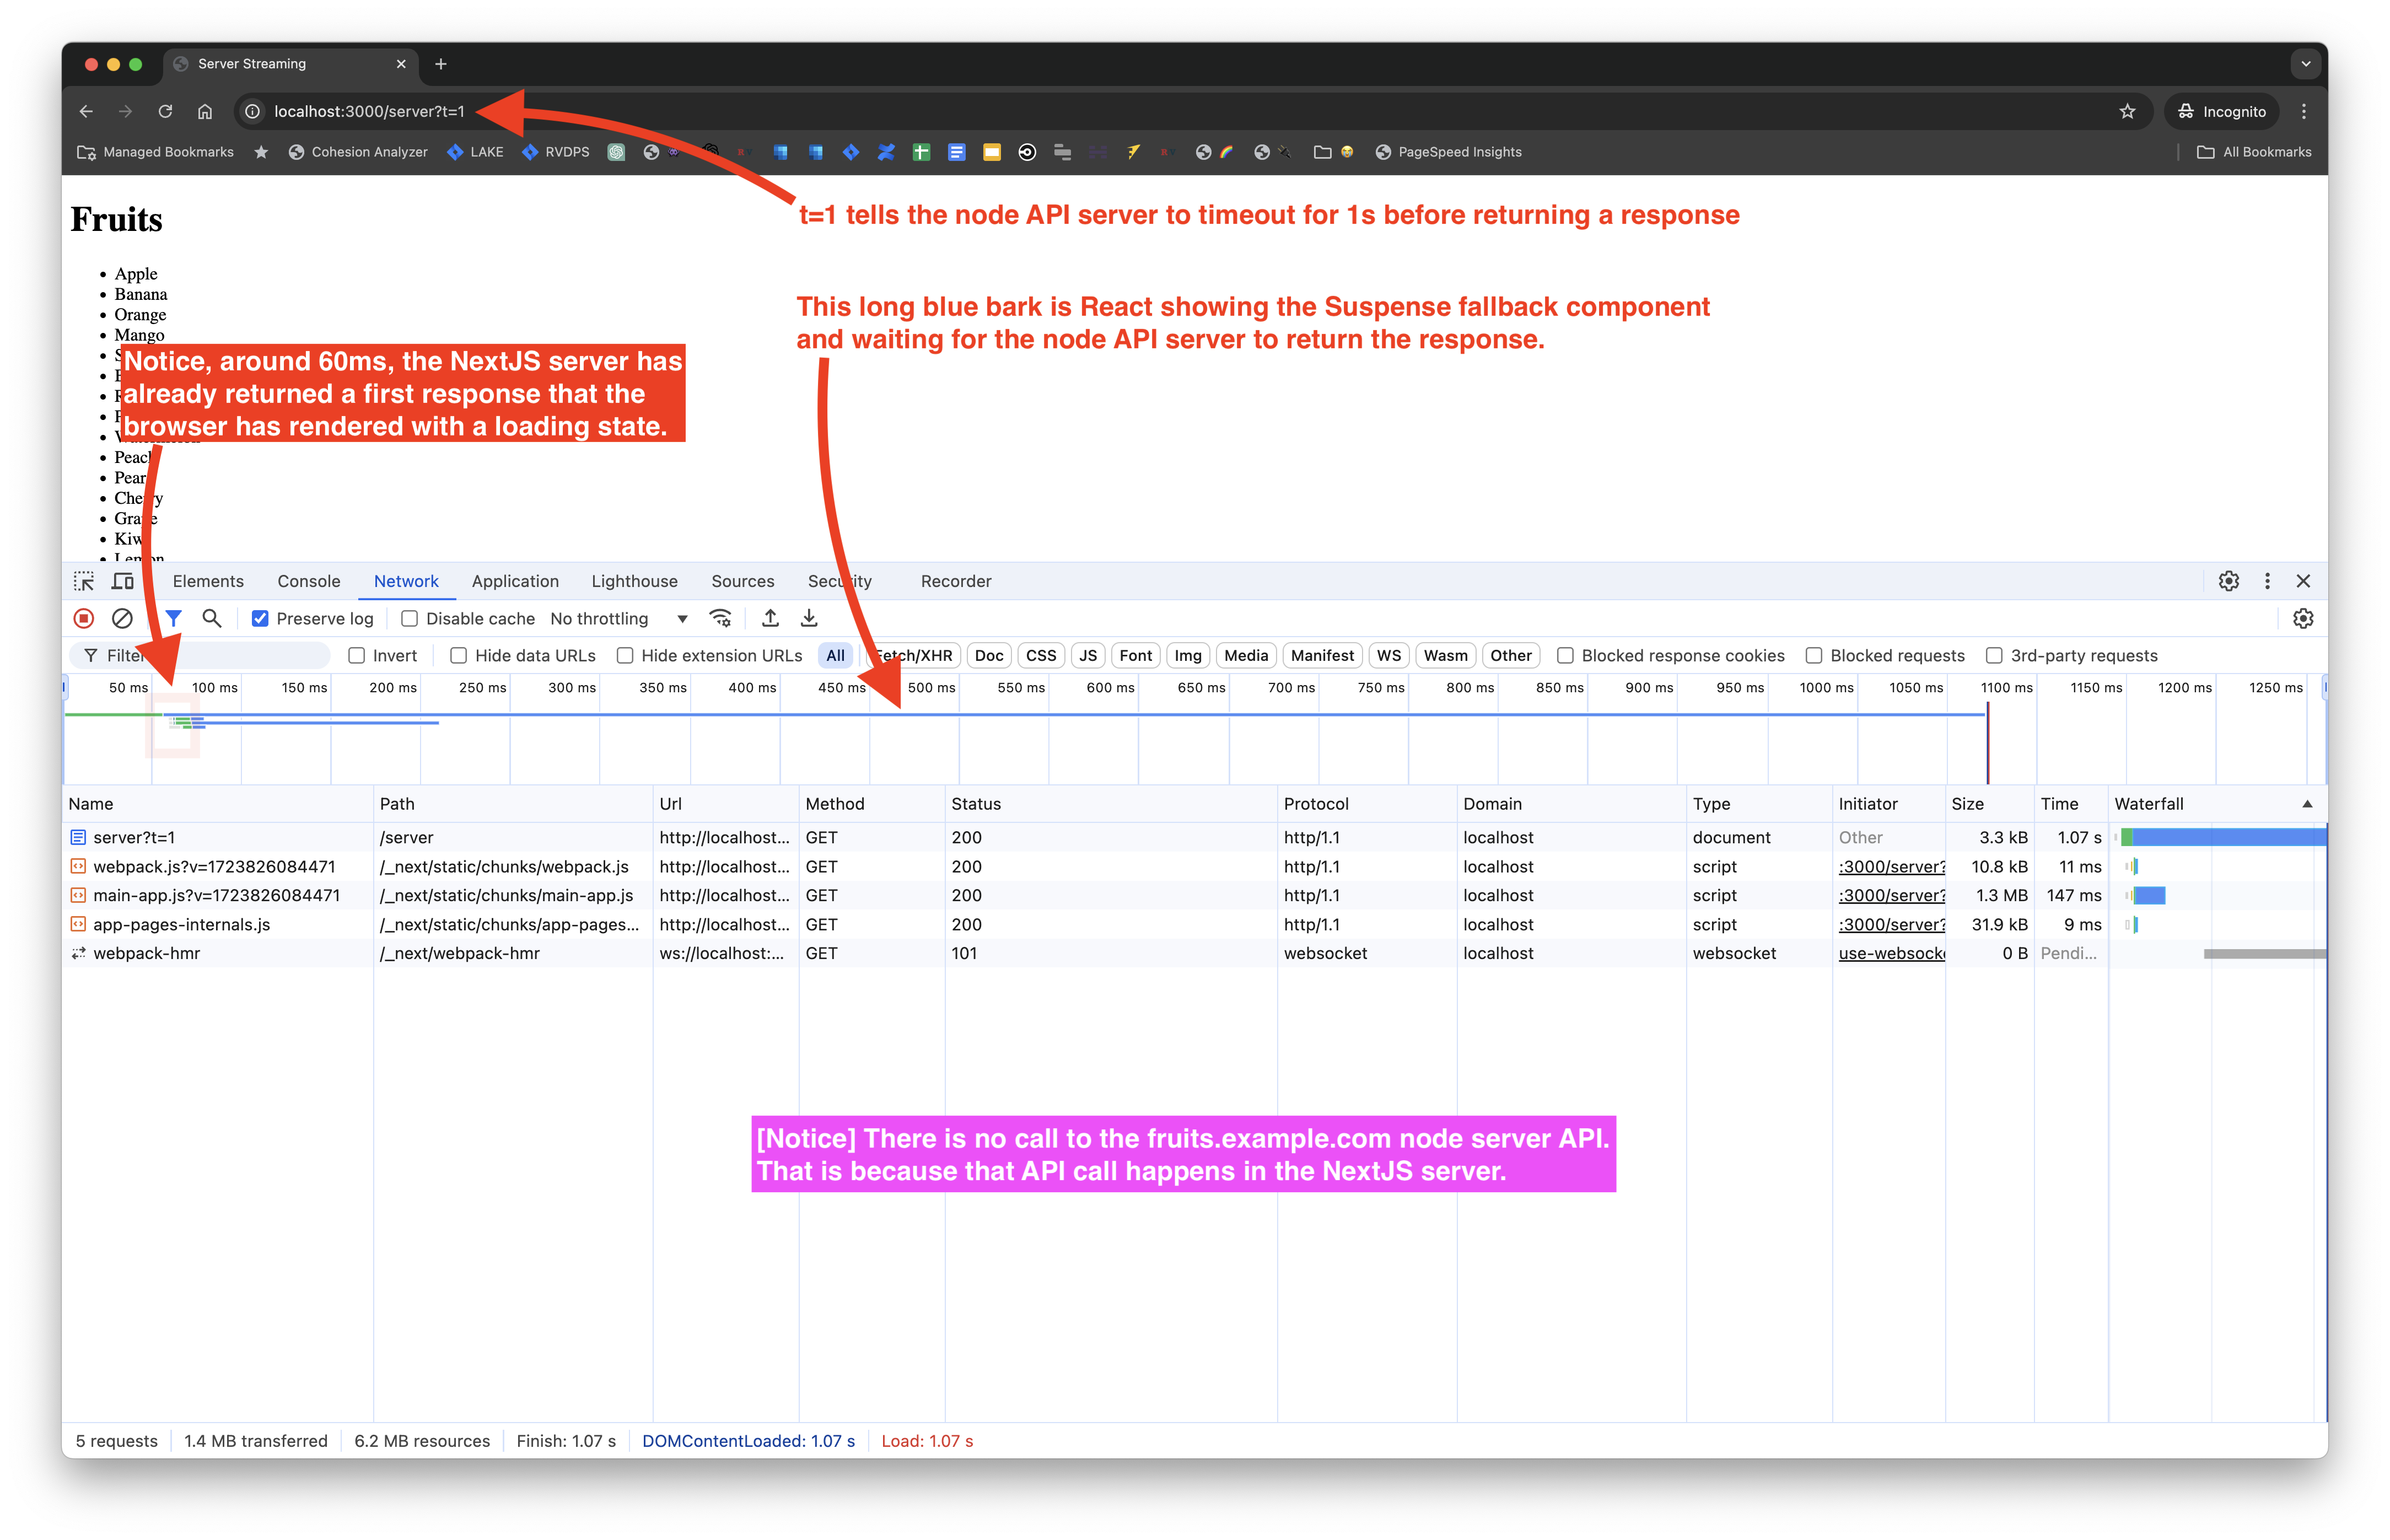Screen dimensions: 2390x1540
Task: Click the Waterfall column sort arrow
Action: point(2307,804)
